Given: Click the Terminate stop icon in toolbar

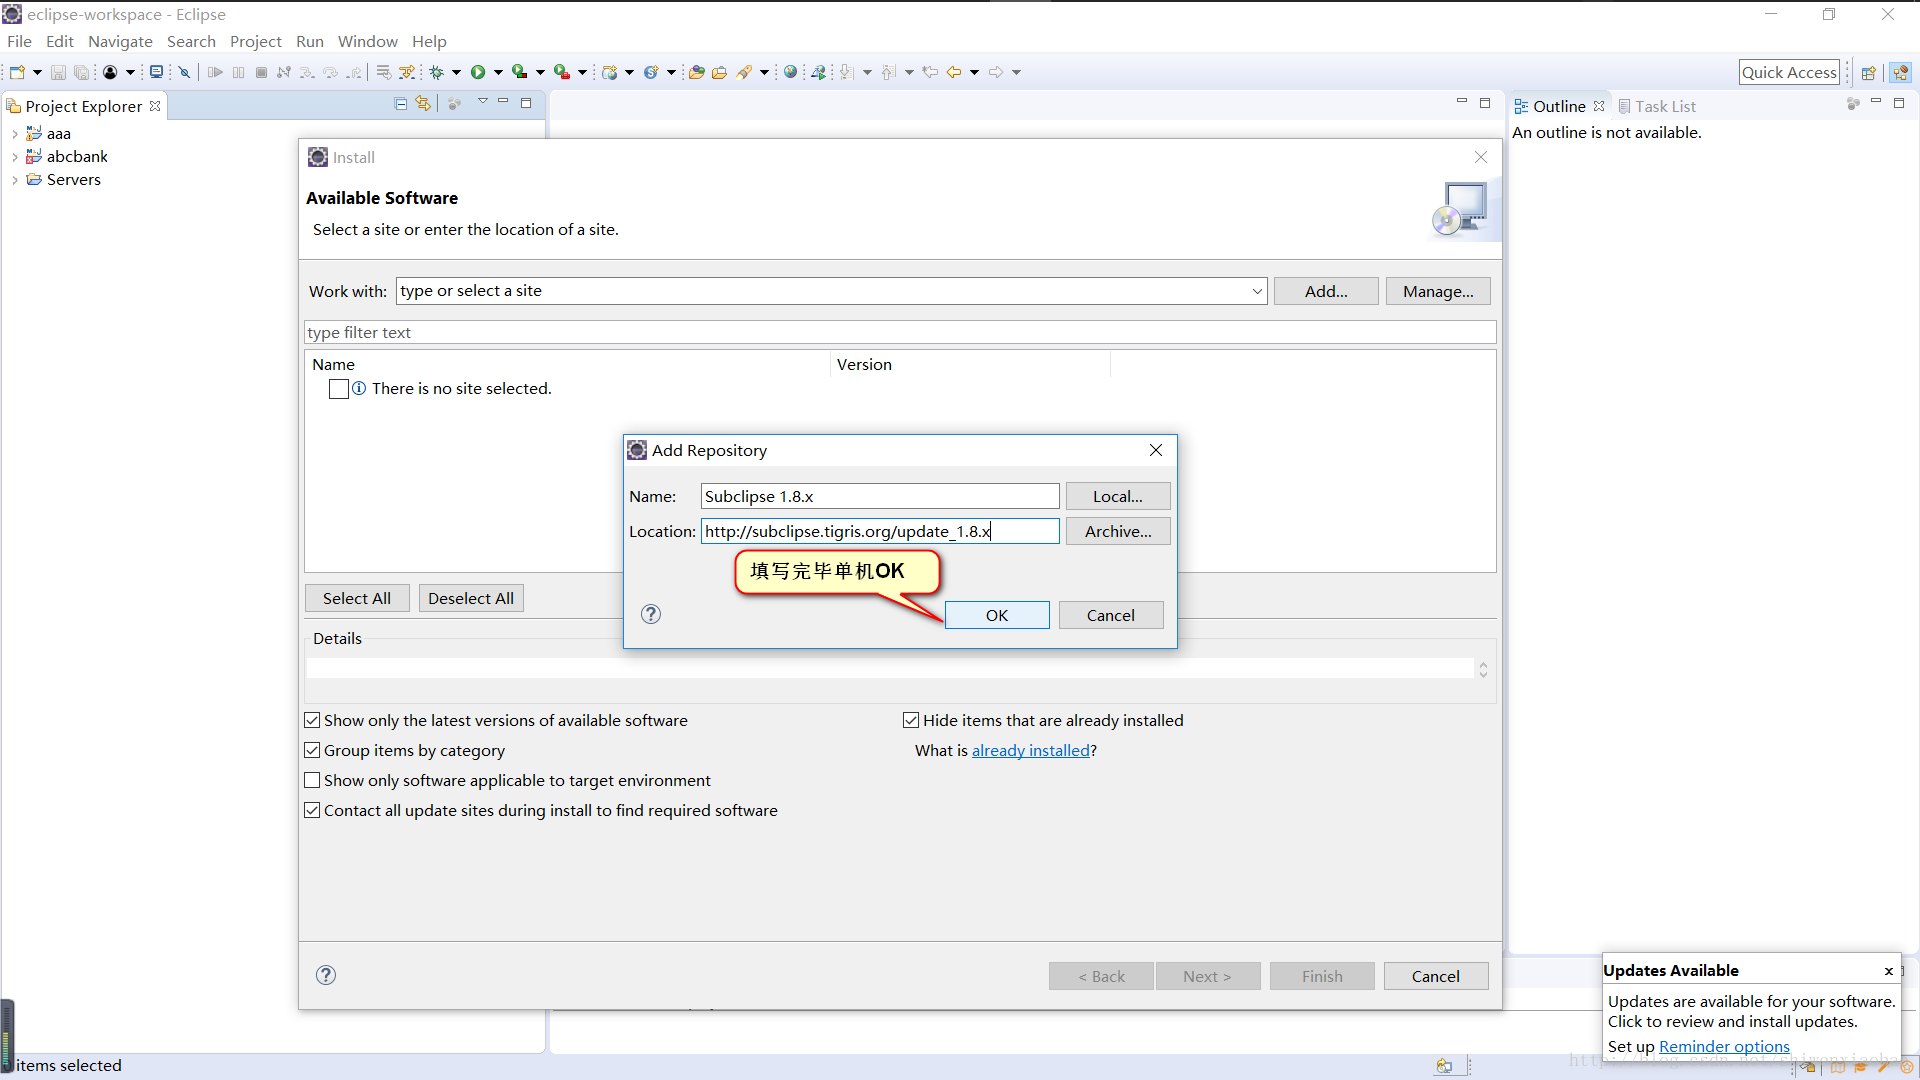Looking at the screenshot, I should pyautogui.click(x=261, y=72).
